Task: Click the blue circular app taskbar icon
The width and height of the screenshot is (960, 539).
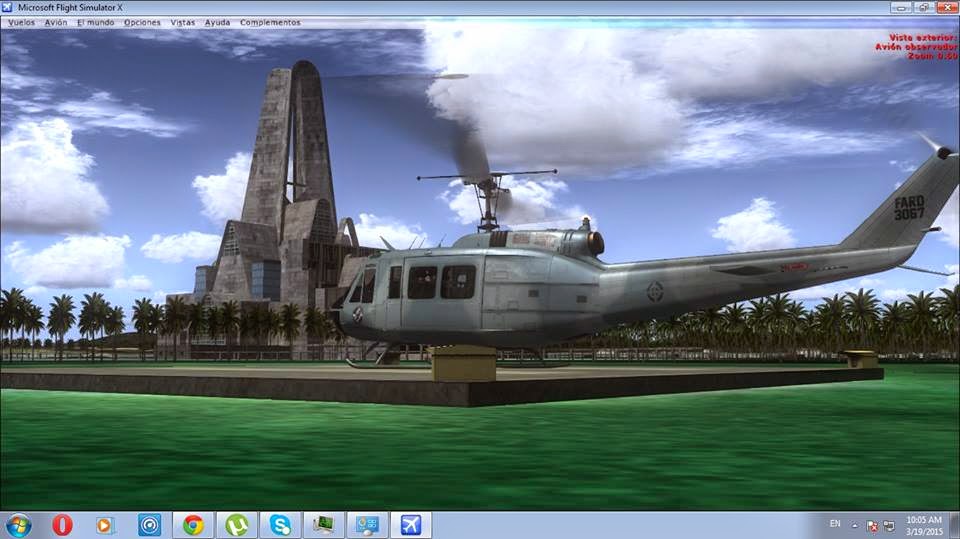Action: [149, 525]
